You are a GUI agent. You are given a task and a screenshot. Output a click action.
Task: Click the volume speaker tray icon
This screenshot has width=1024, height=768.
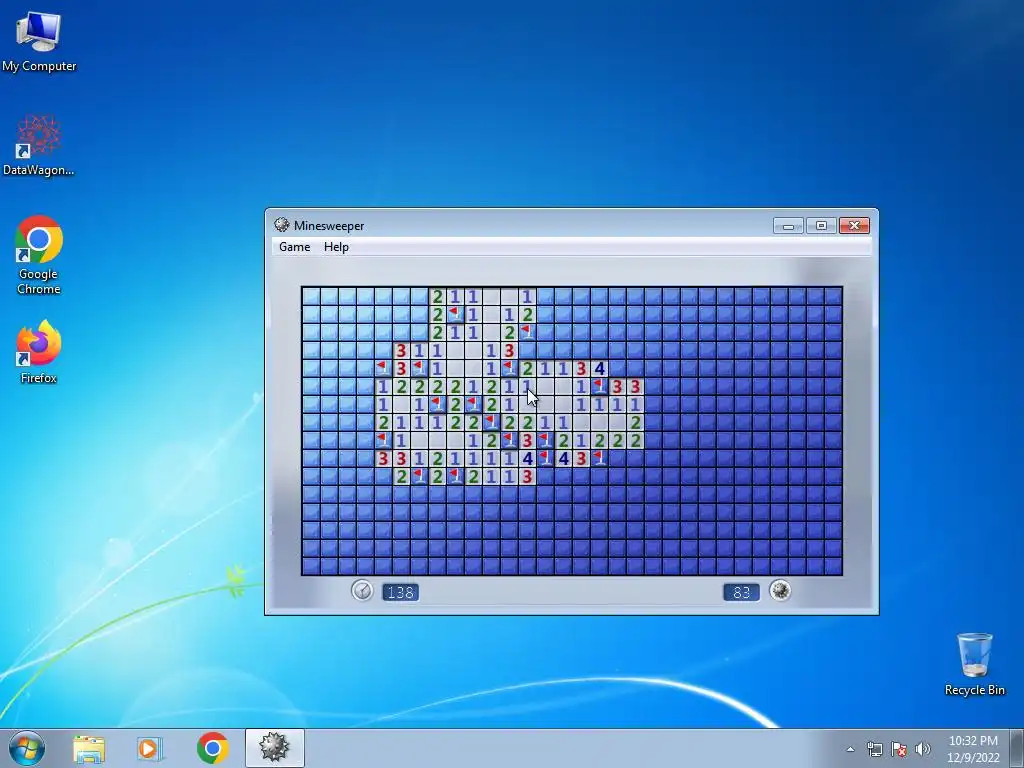click(x=923, y=749)
